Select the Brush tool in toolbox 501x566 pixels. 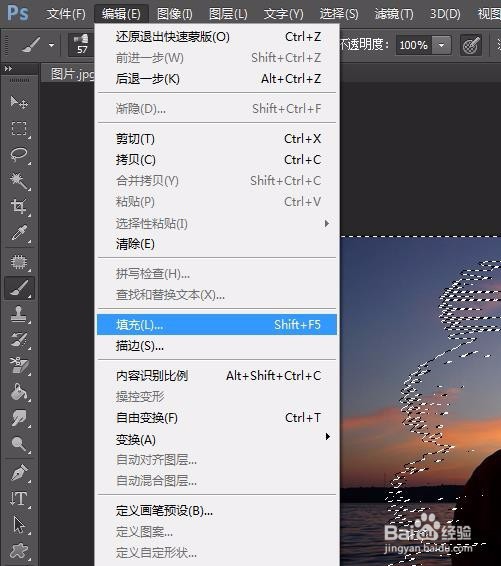[x=19, y=288]
